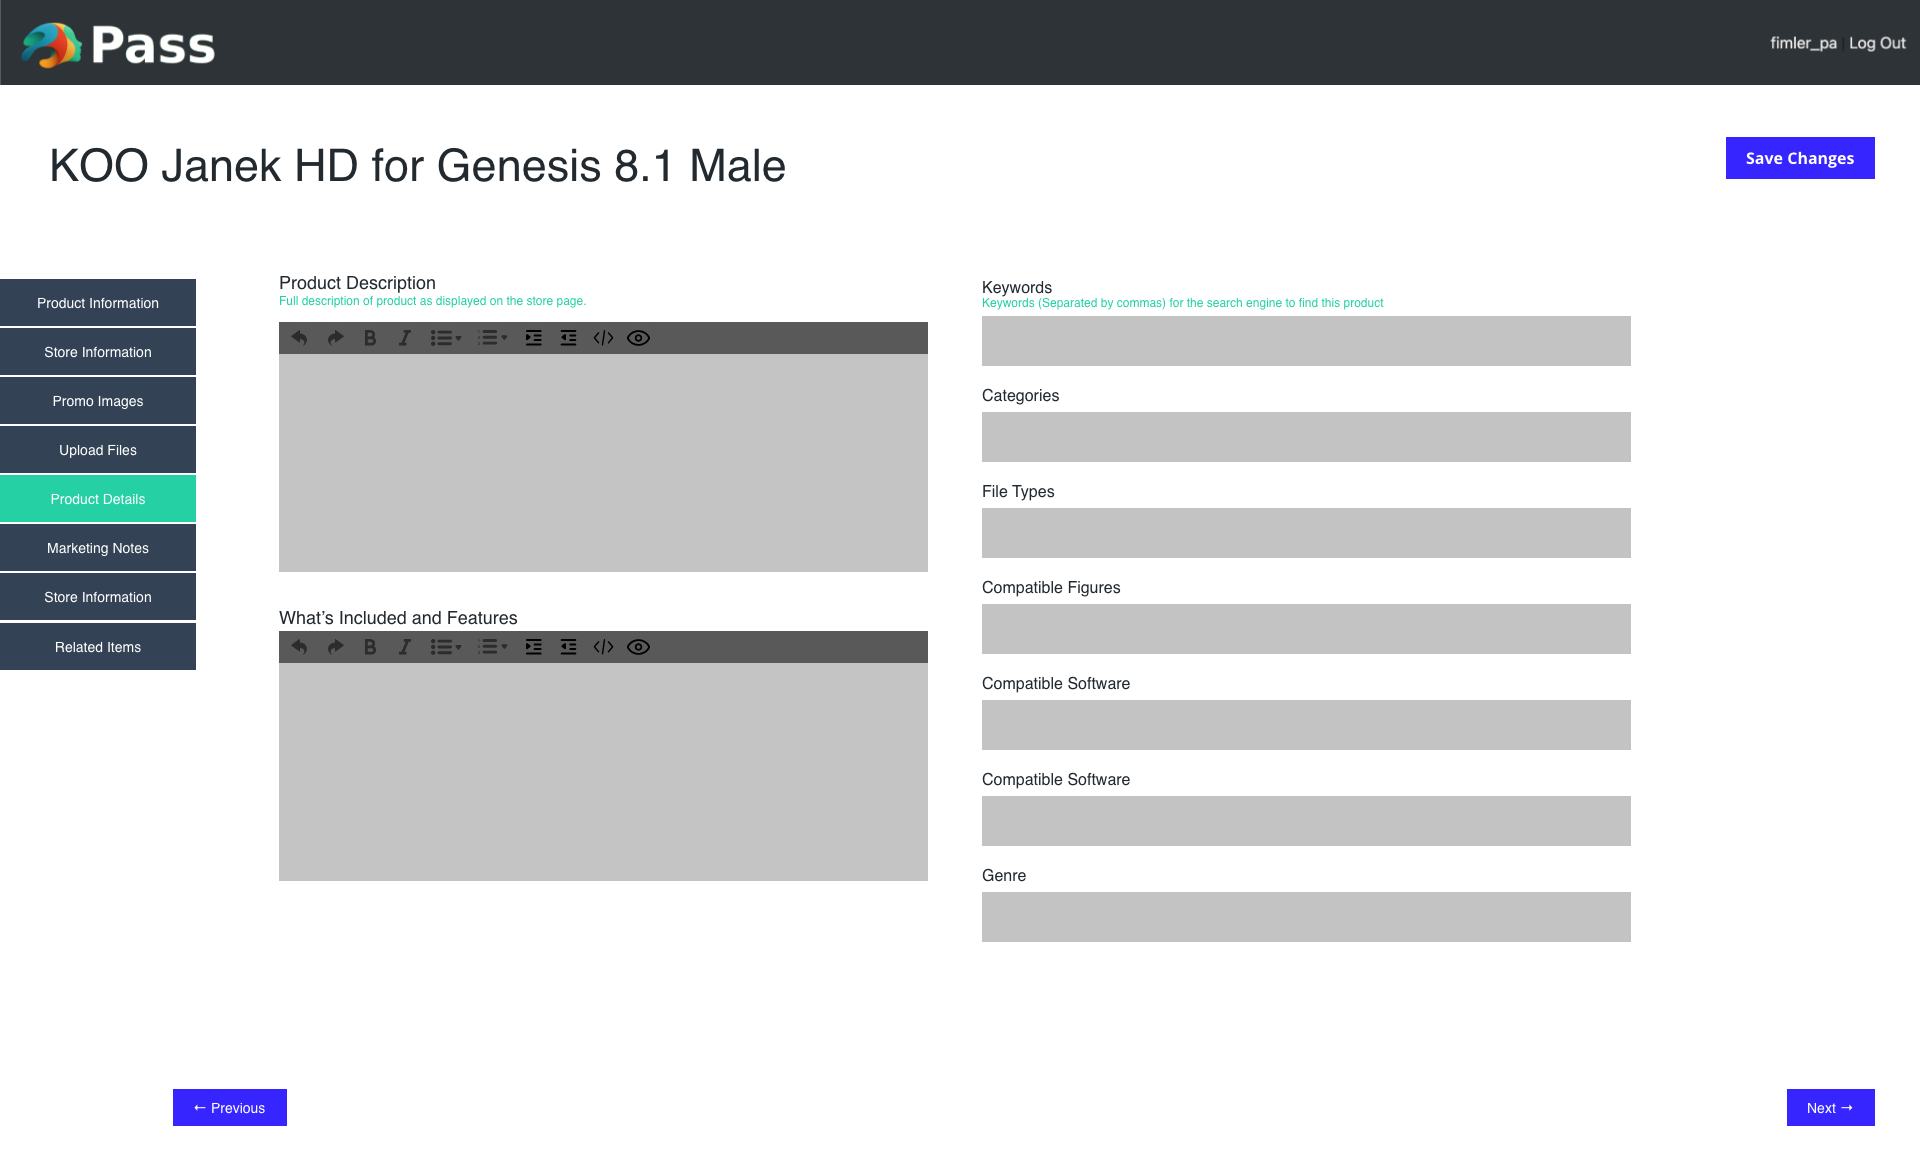Screen dimensions: 1920x1159
Task: Focus the second Compatible Software field
Action: (1306, 821)
